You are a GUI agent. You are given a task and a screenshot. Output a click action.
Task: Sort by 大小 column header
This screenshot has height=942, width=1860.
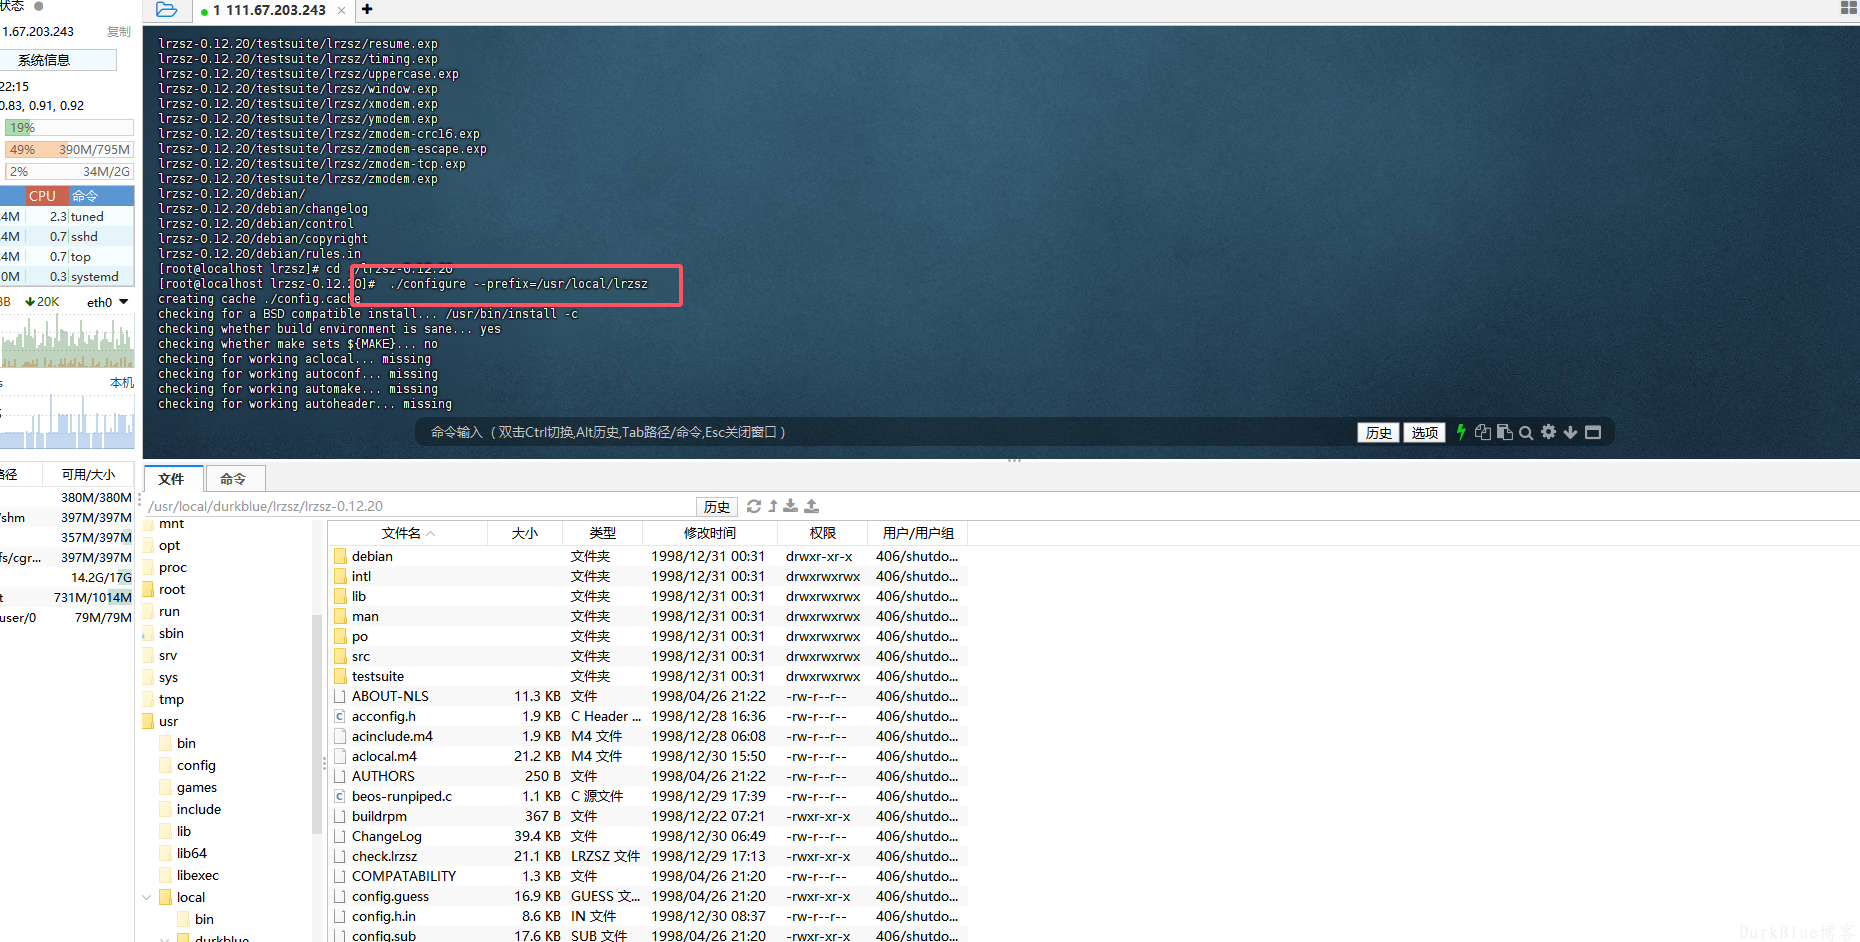(525, 533)
